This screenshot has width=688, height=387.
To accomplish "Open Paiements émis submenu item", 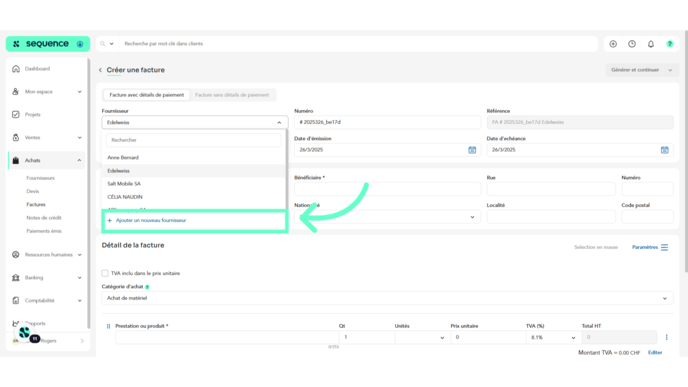I will [x=44, y=231].
